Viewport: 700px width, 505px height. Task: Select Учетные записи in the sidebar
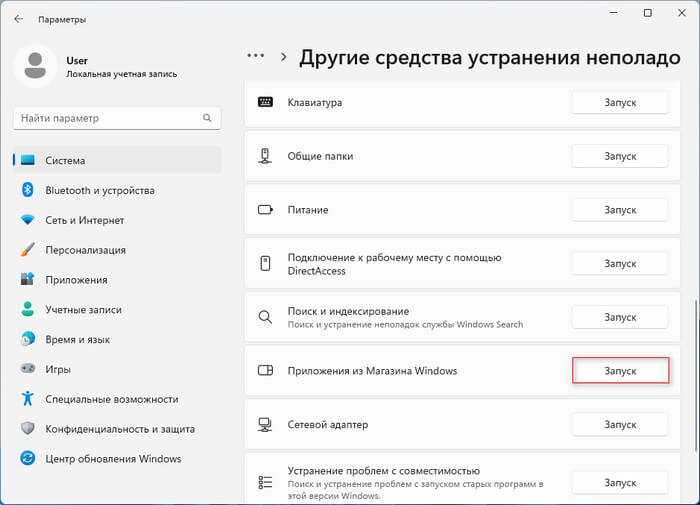[117, 309]
